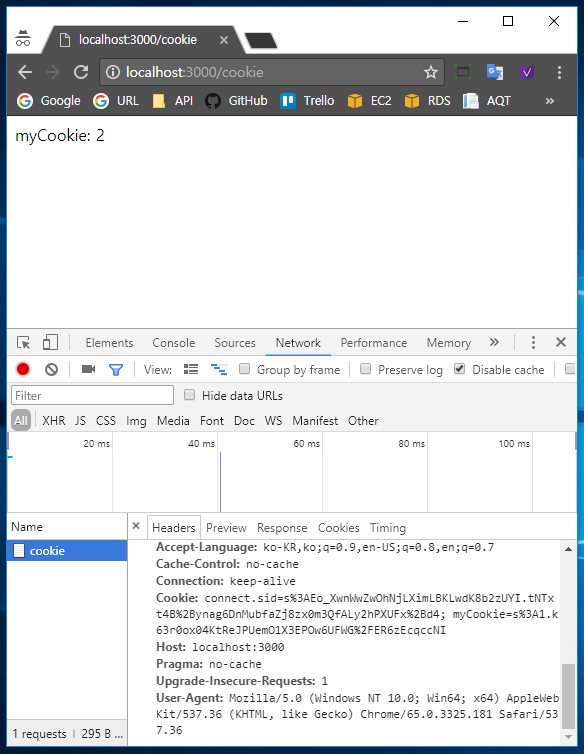Sort requests by the Name column
The image size is (584, 754).
click(x=67, y=527)
